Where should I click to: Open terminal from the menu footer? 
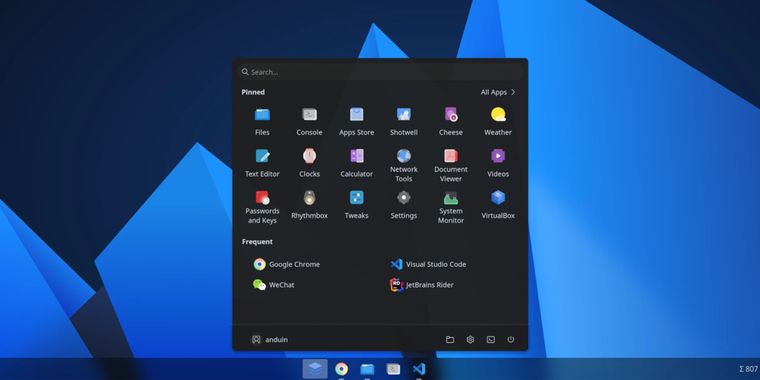pos(491,340)
